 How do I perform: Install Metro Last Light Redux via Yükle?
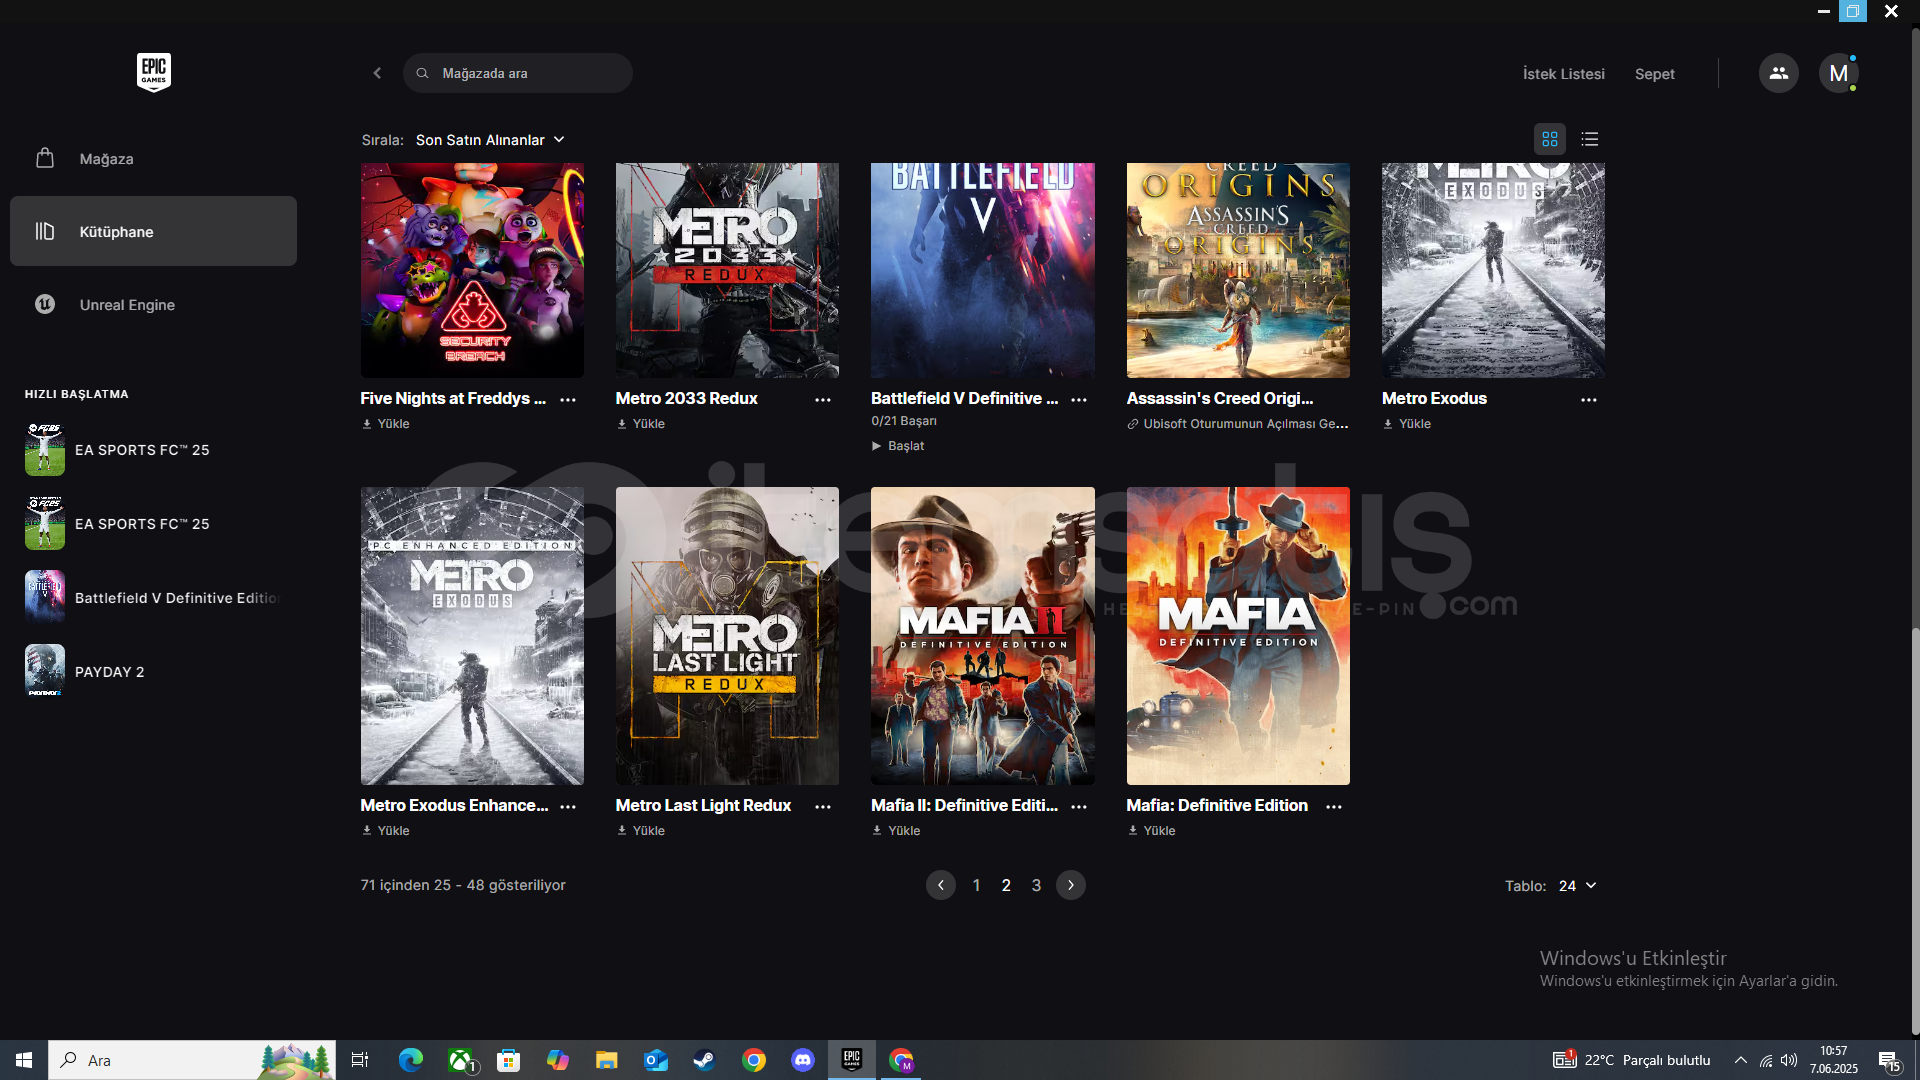coord(641,831)
